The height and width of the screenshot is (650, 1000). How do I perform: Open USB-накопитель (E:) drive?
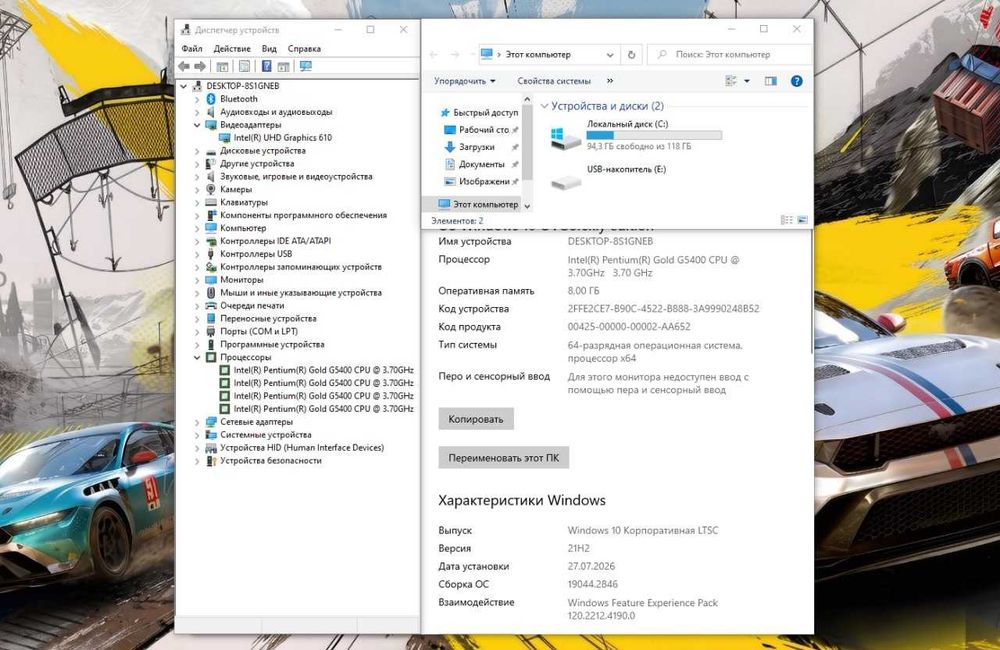click(608, 177)
